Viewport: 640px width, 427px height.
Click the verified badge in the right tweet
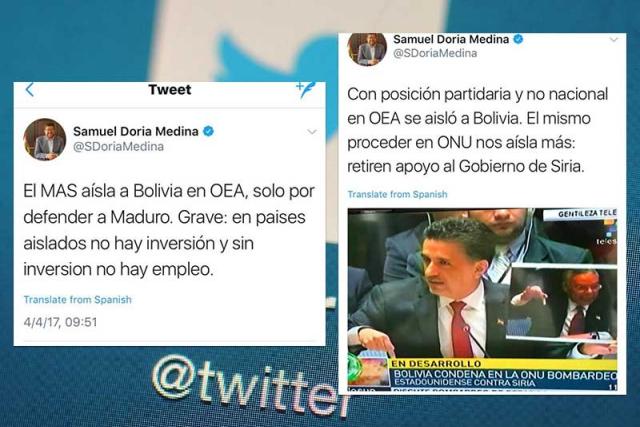tap(518, 39)
